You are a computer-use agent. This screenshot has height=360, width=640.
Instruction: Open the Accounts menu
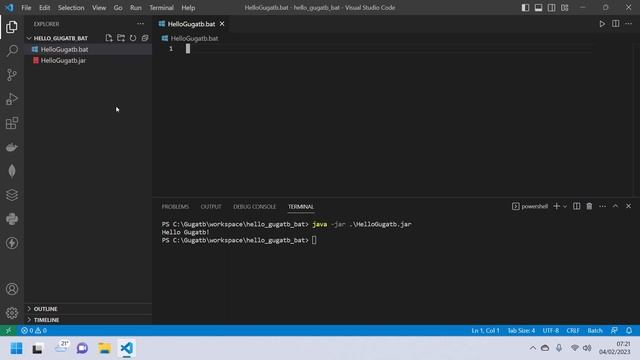(12, 289)
